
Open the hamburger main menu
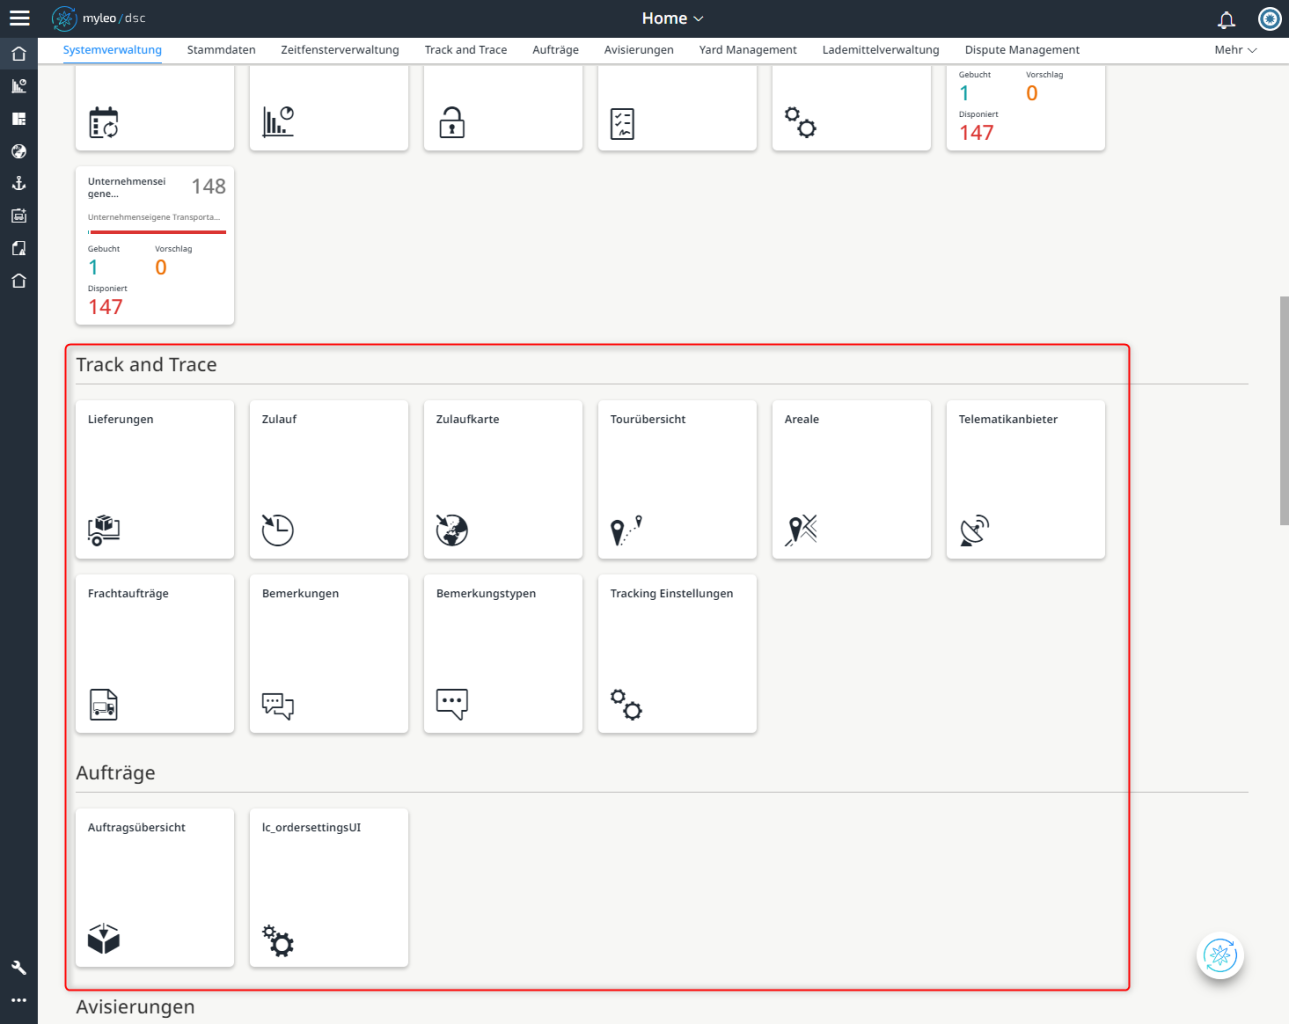pyautogui.click(x=19, y=18)
